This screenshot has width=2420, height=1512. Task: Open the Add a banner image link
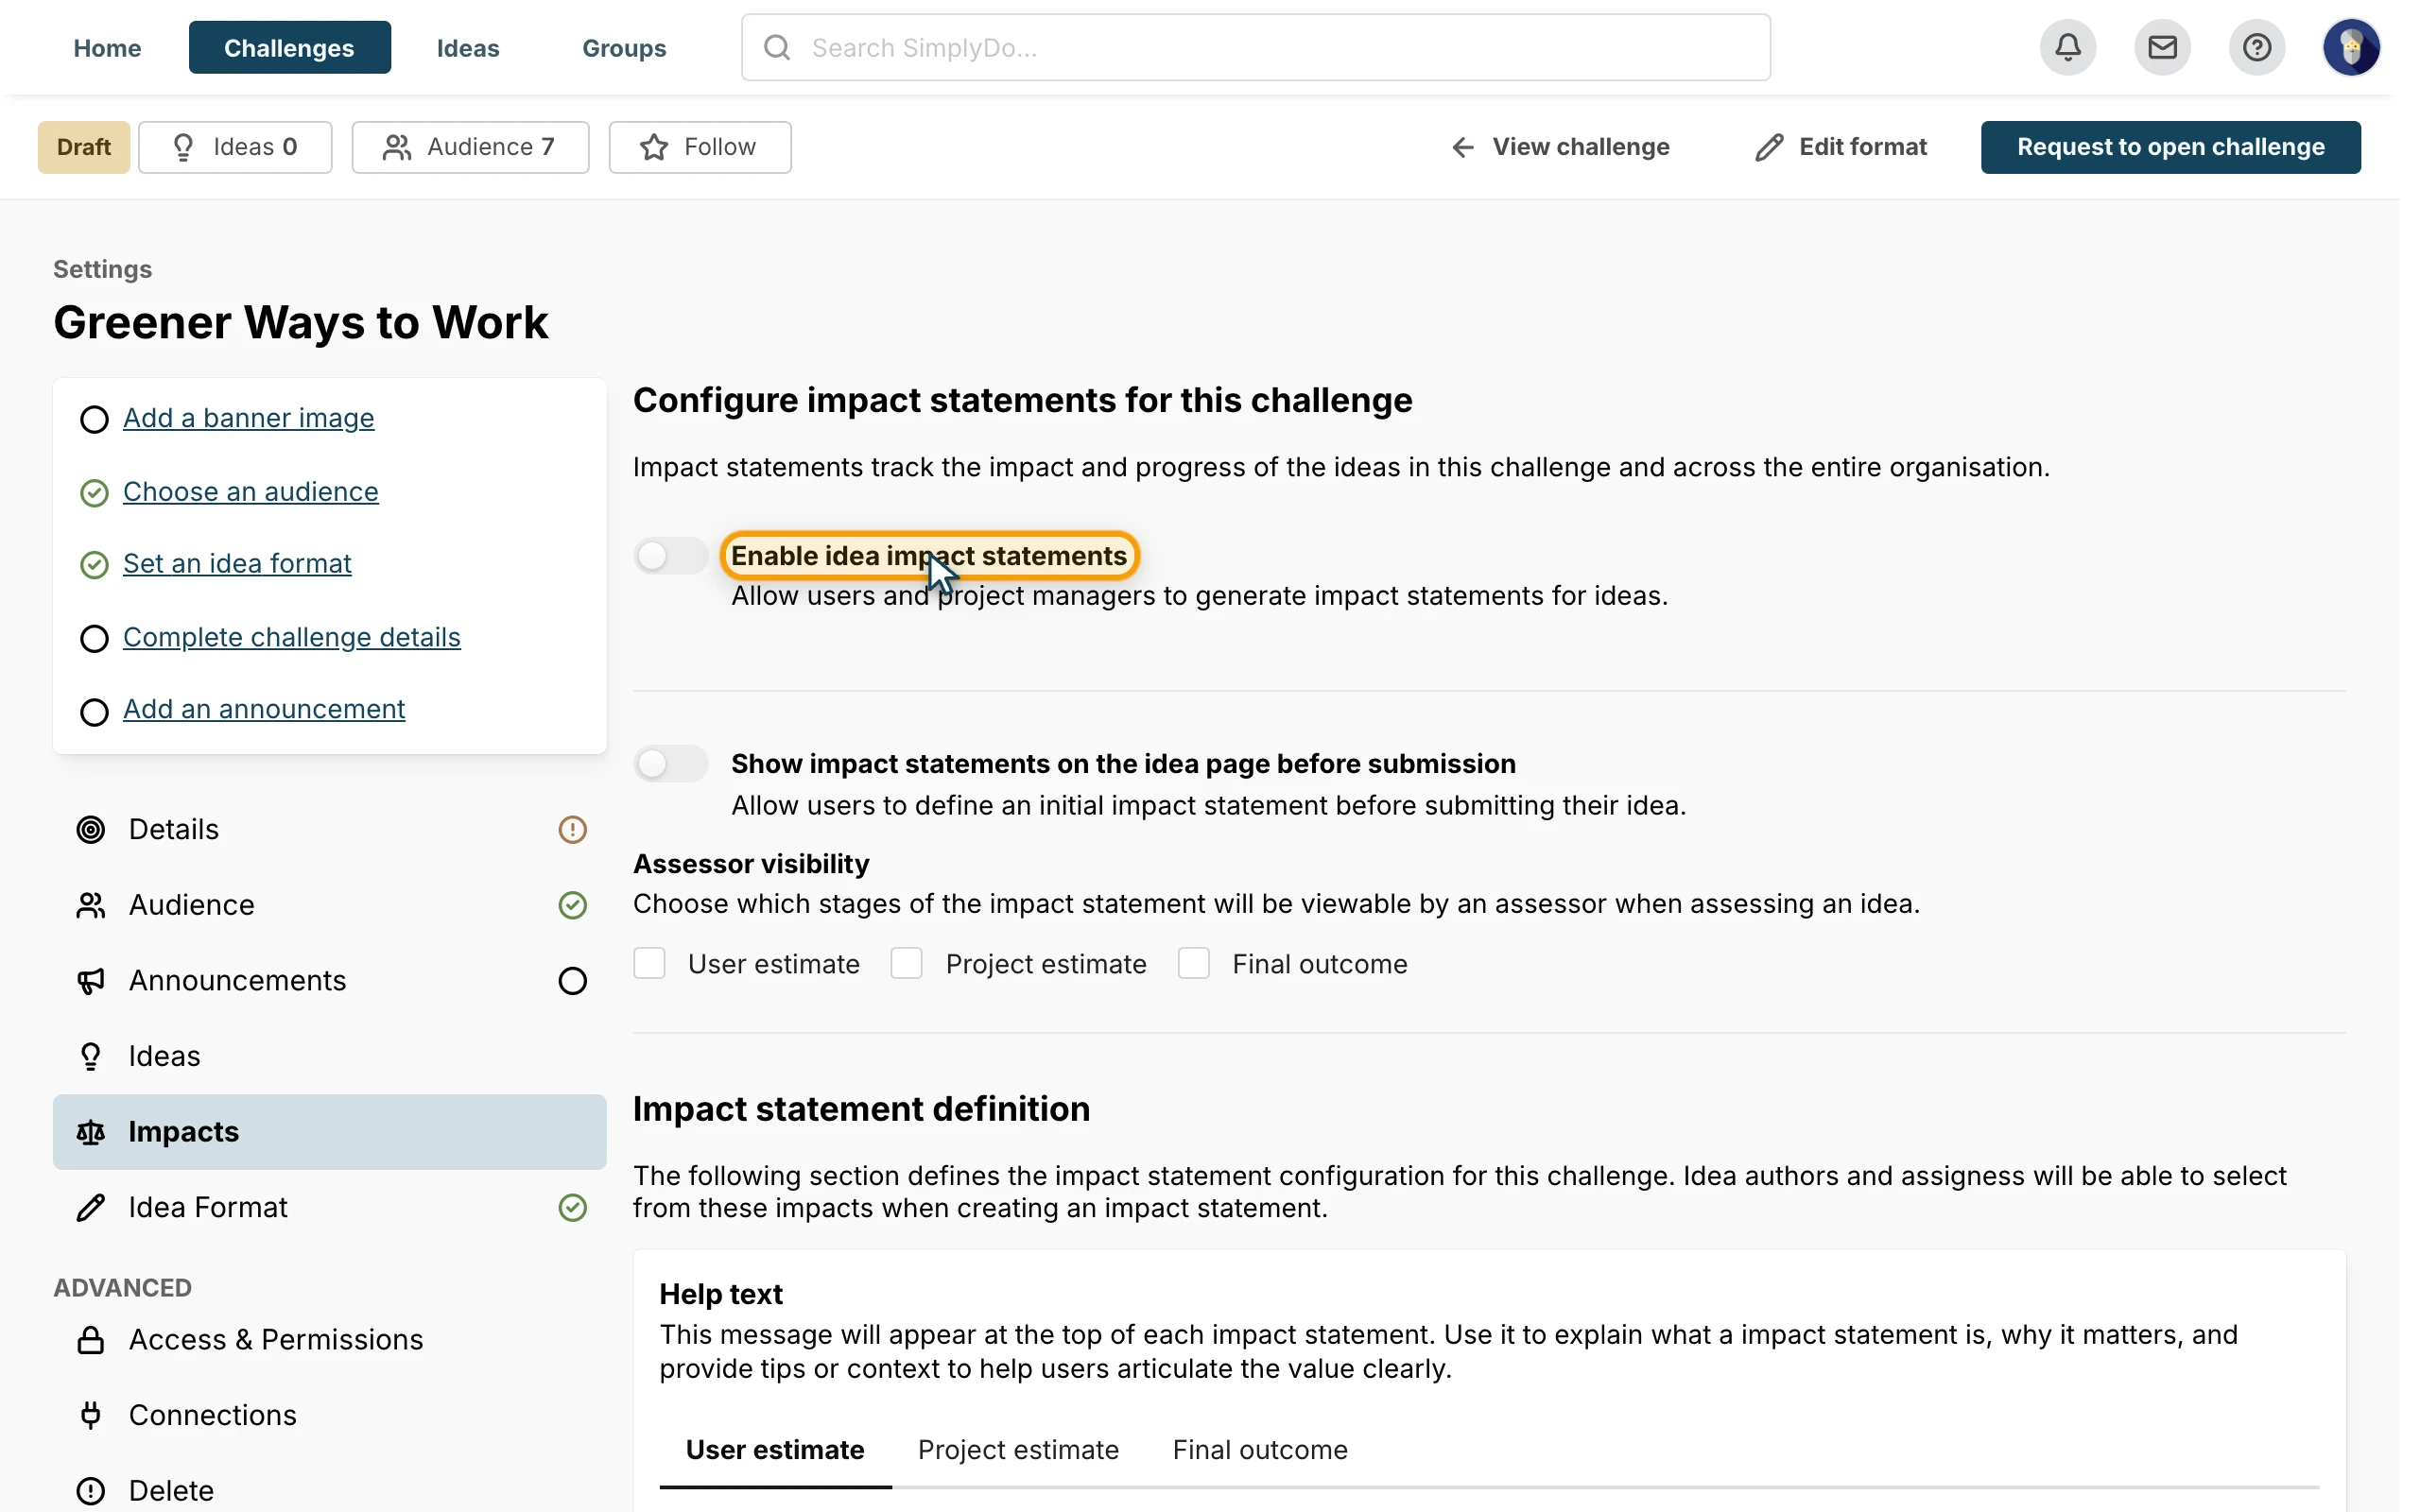tap(249, 418)
